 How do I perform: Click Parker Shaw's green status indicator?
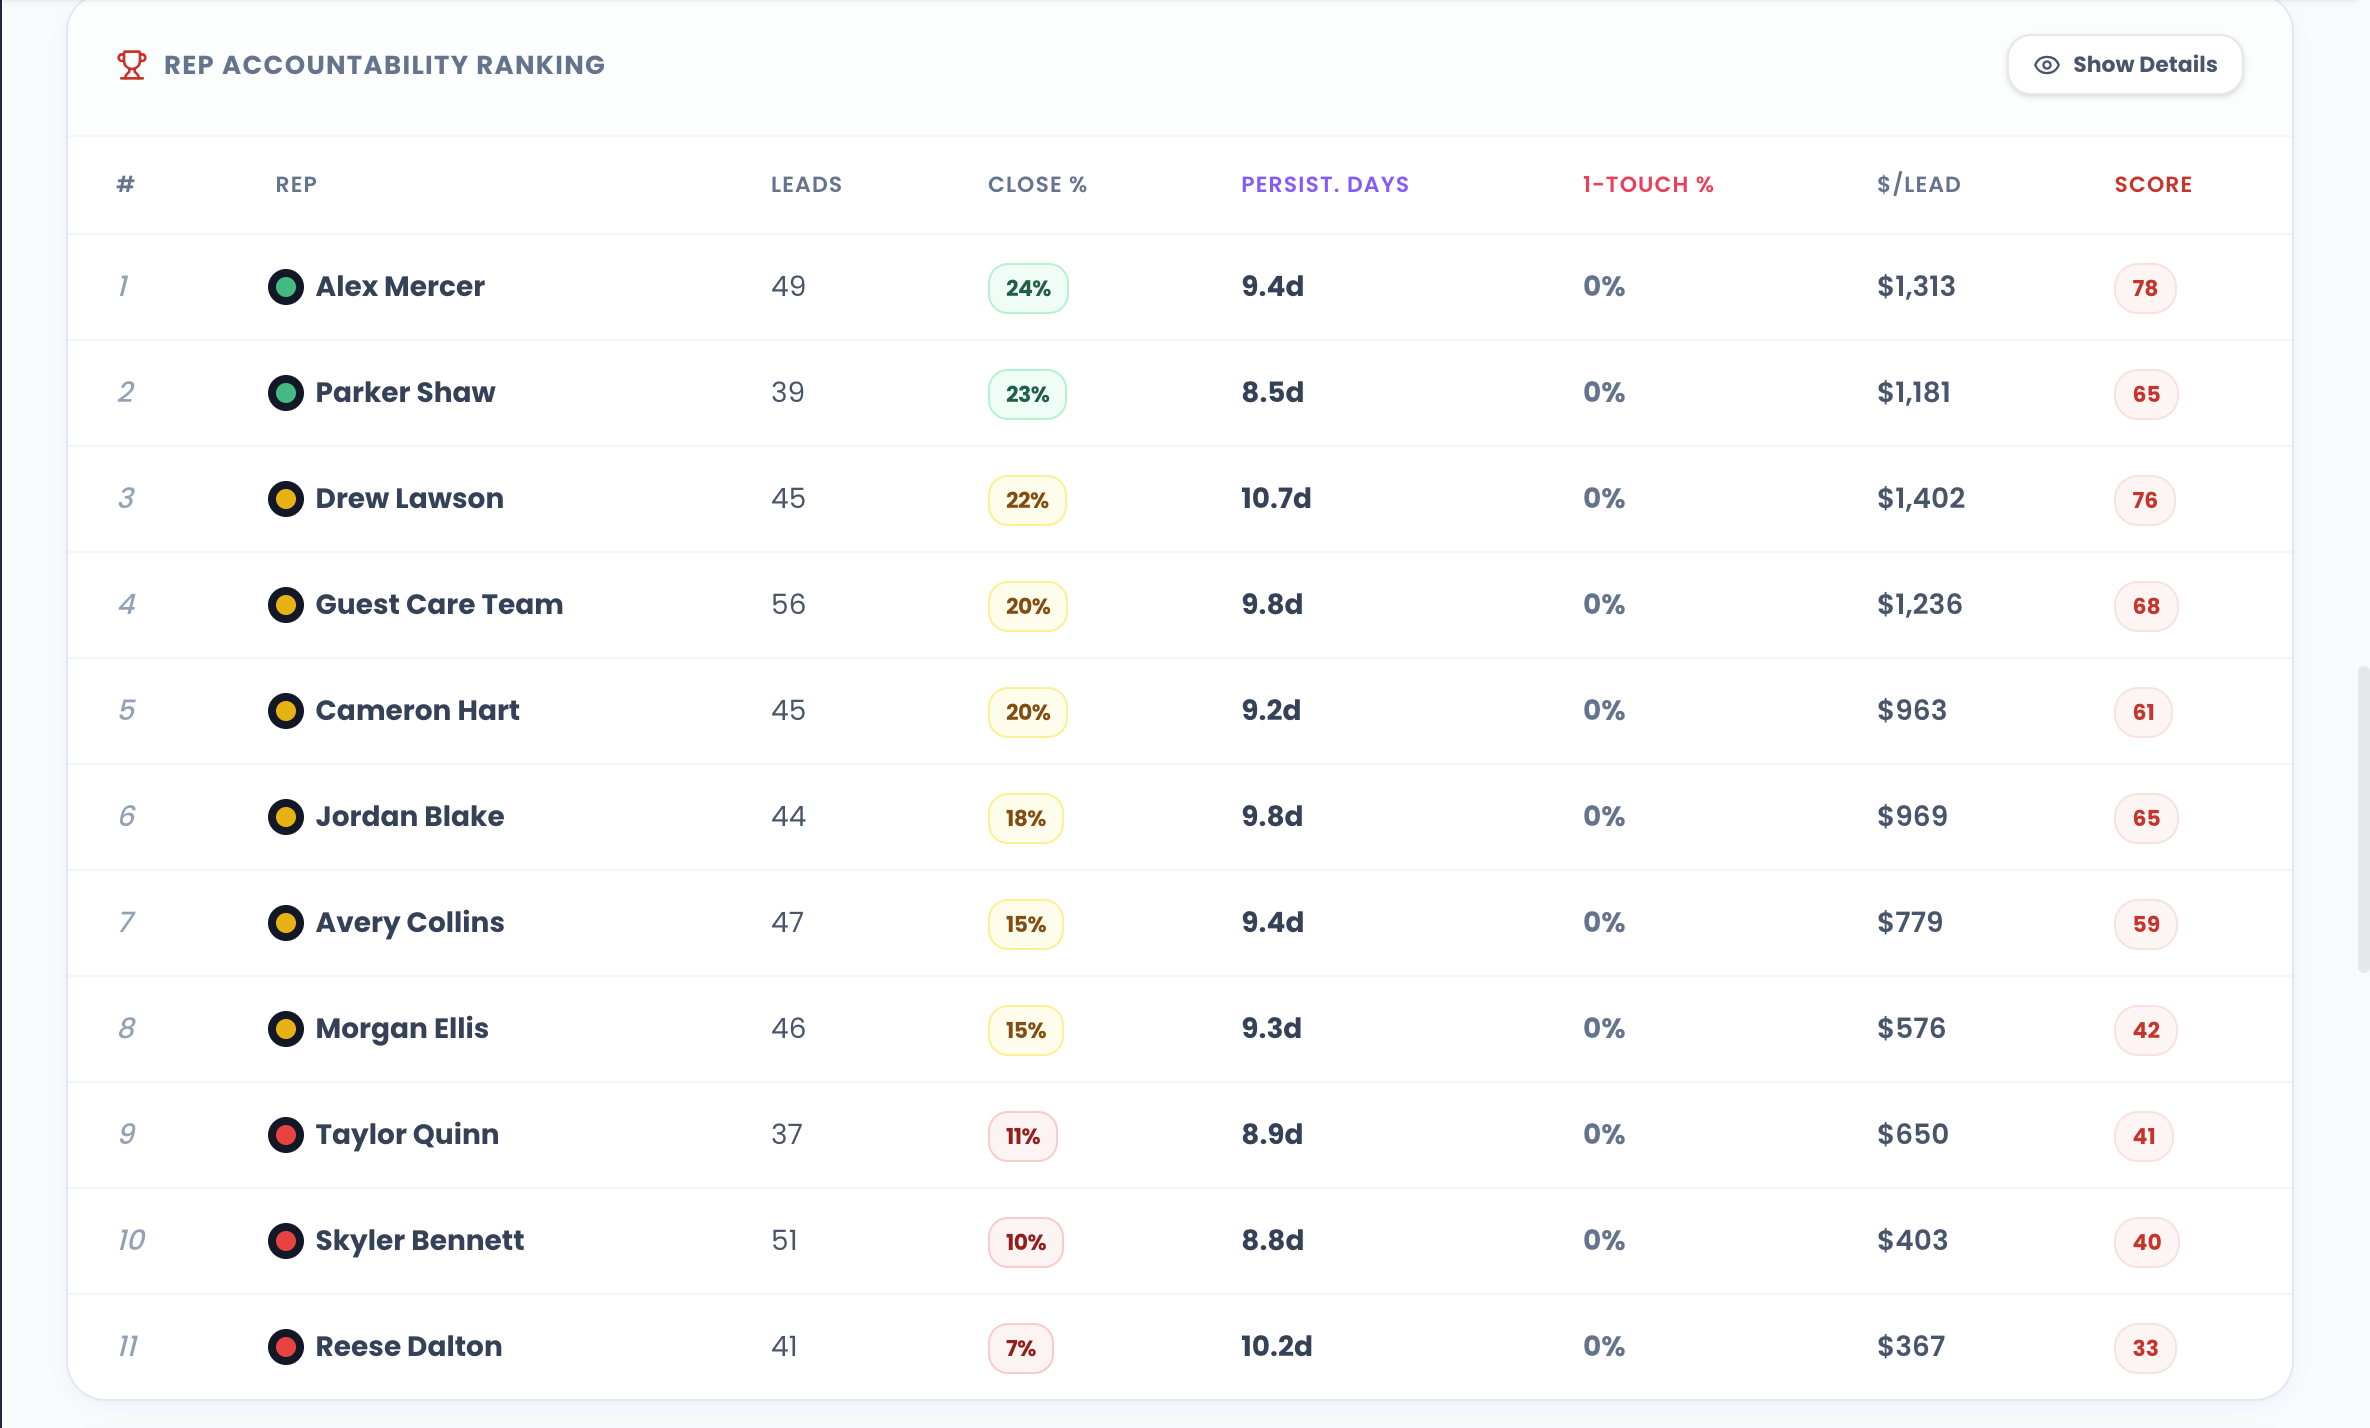coord(286,393)
